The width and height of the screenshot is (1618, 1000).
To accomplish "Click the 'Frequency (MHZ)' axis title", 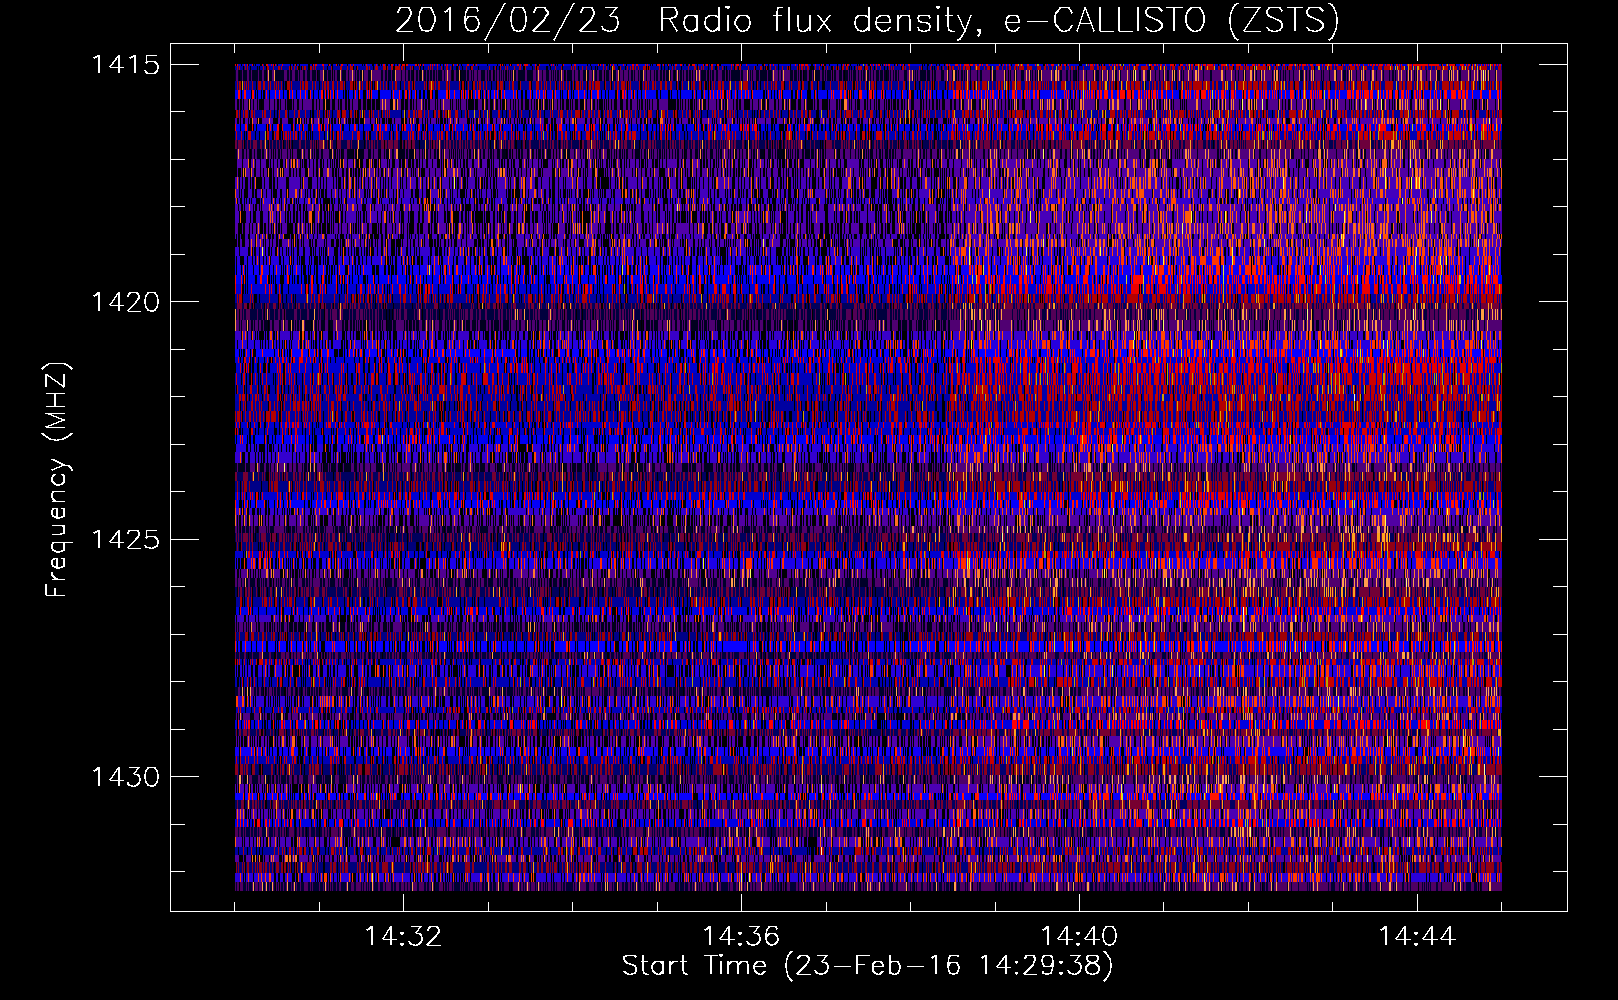I will pos(57,479).
